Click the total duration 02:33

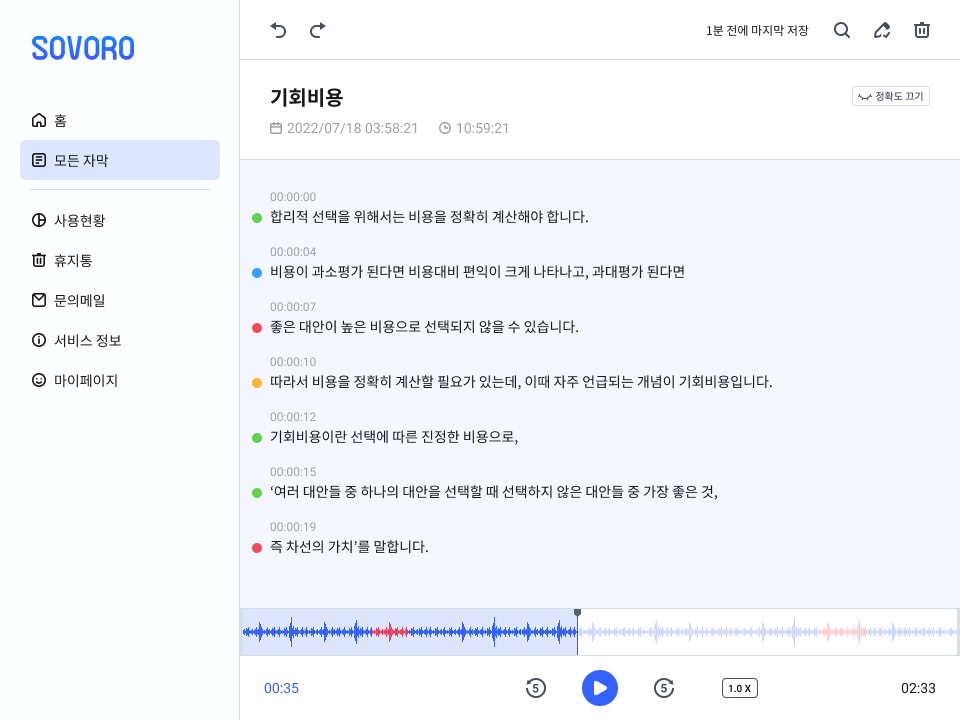click(x=918, y=688)
